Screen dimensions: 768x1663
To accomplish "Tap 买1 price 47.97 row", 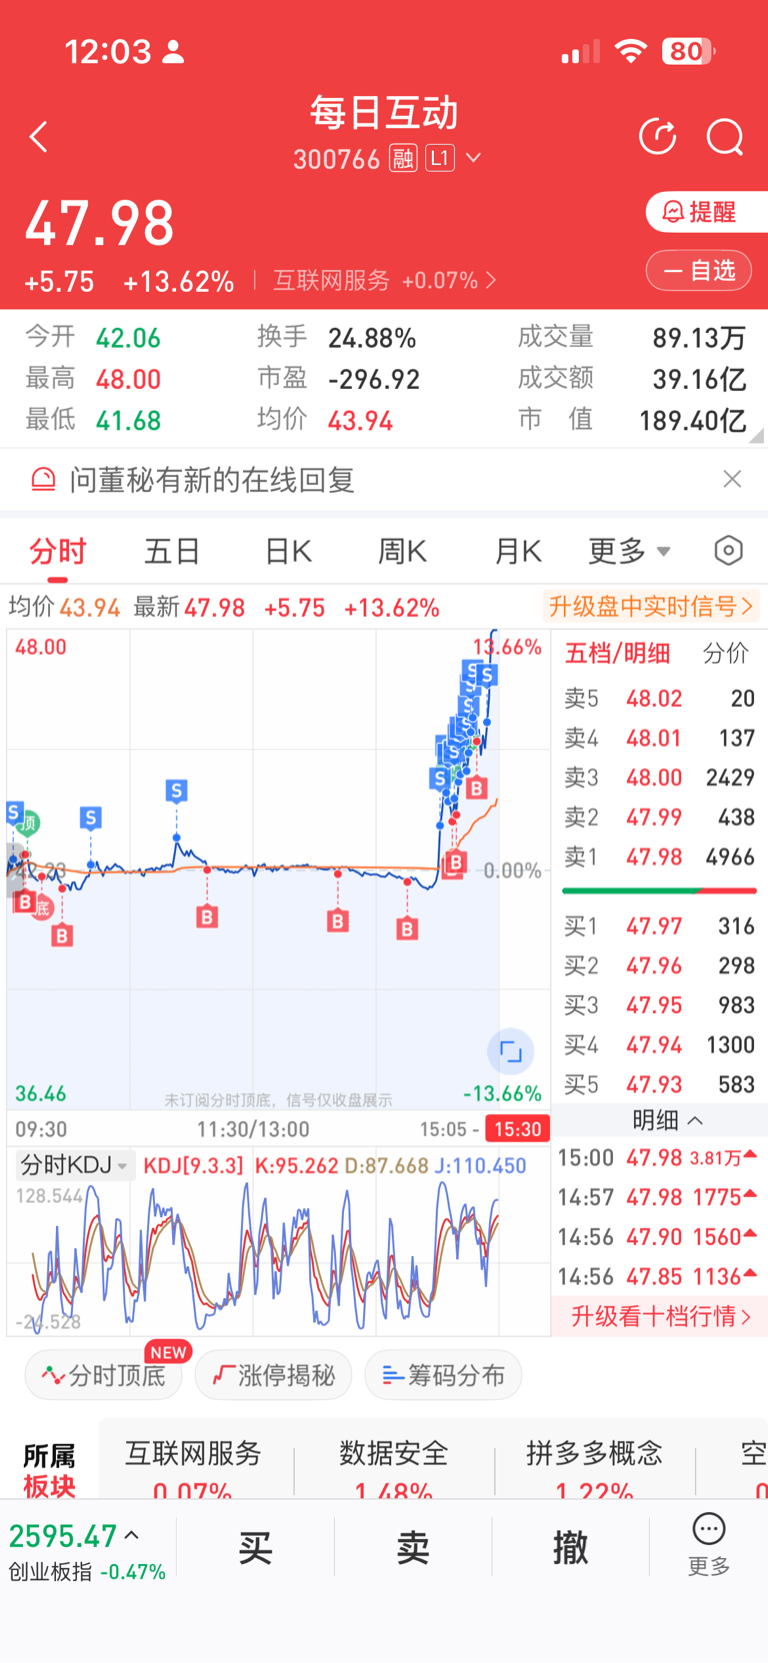I will click(659, 926).
